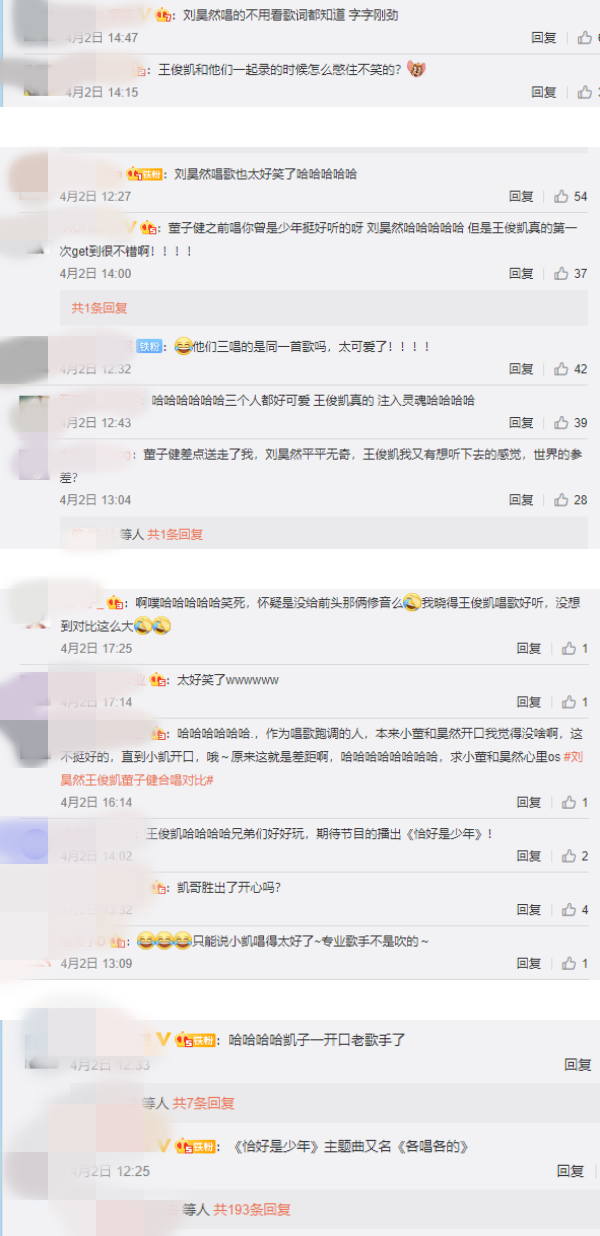600x1236 pixels.
Task: Expand 共1条回复 under the 14:00 comment
Action: pos(99,308)
